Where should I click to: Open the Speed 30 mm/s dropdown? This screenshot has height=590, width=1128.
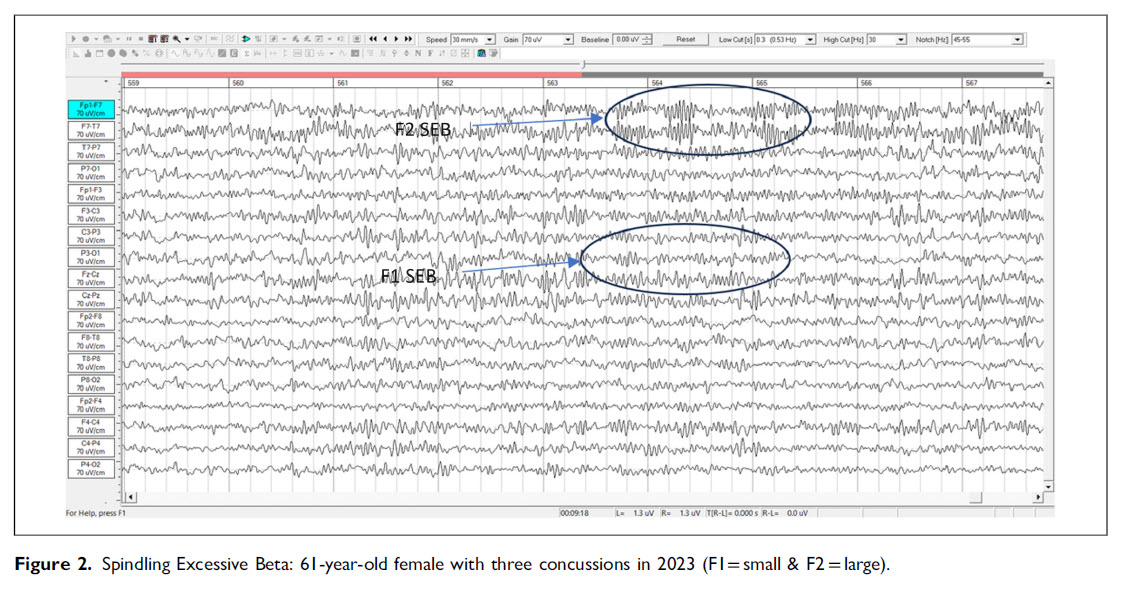pos(490,39)
